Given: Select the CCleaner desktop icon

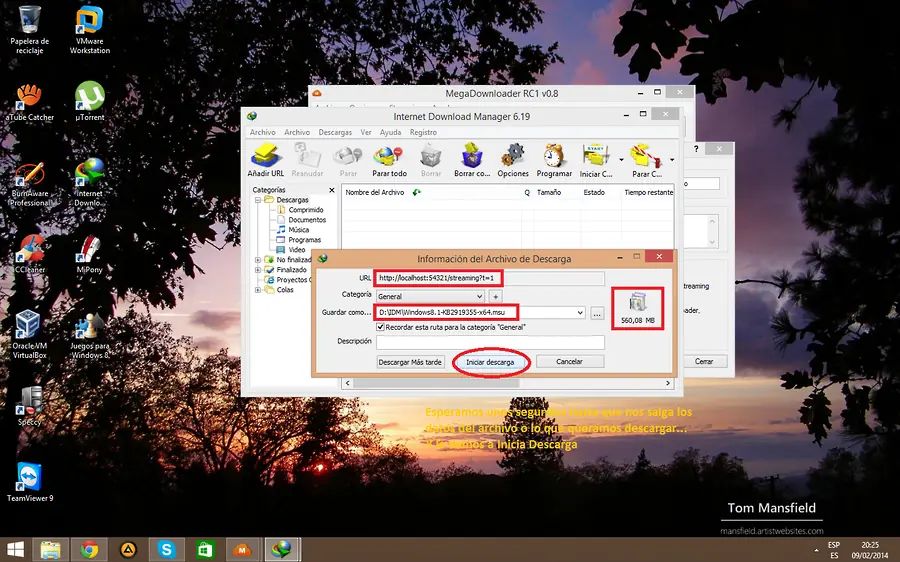Looking at the screenshot, I should [x=29, y=254].
